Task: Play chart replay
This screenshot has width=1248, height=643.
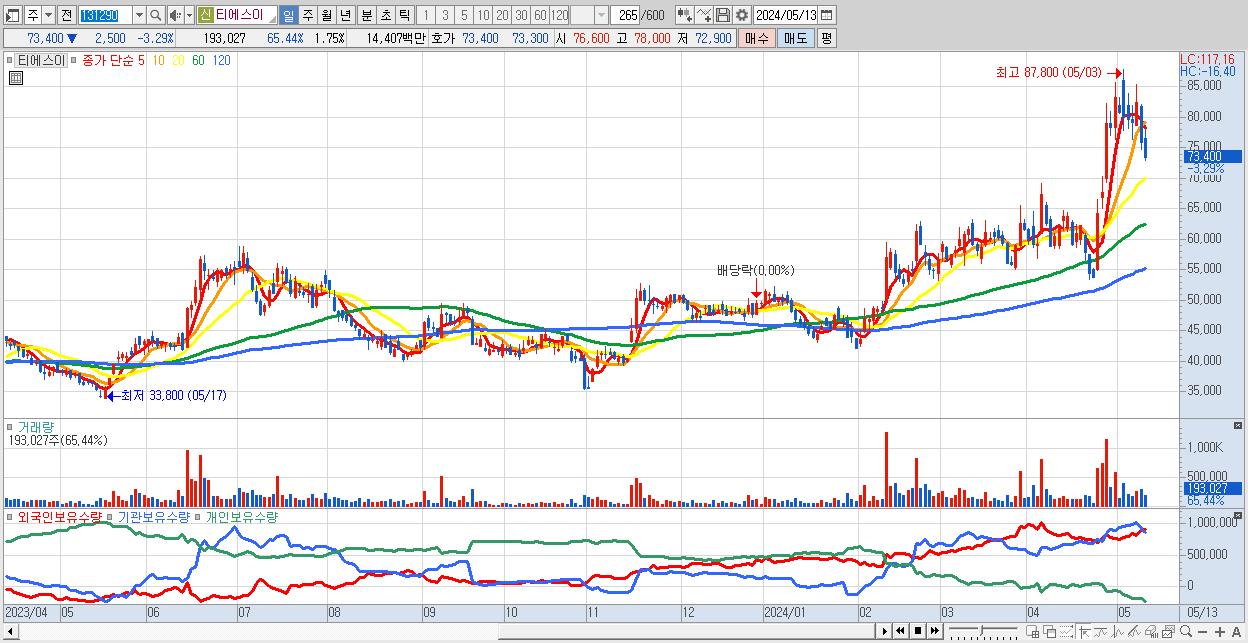Action: pos(884,631)
